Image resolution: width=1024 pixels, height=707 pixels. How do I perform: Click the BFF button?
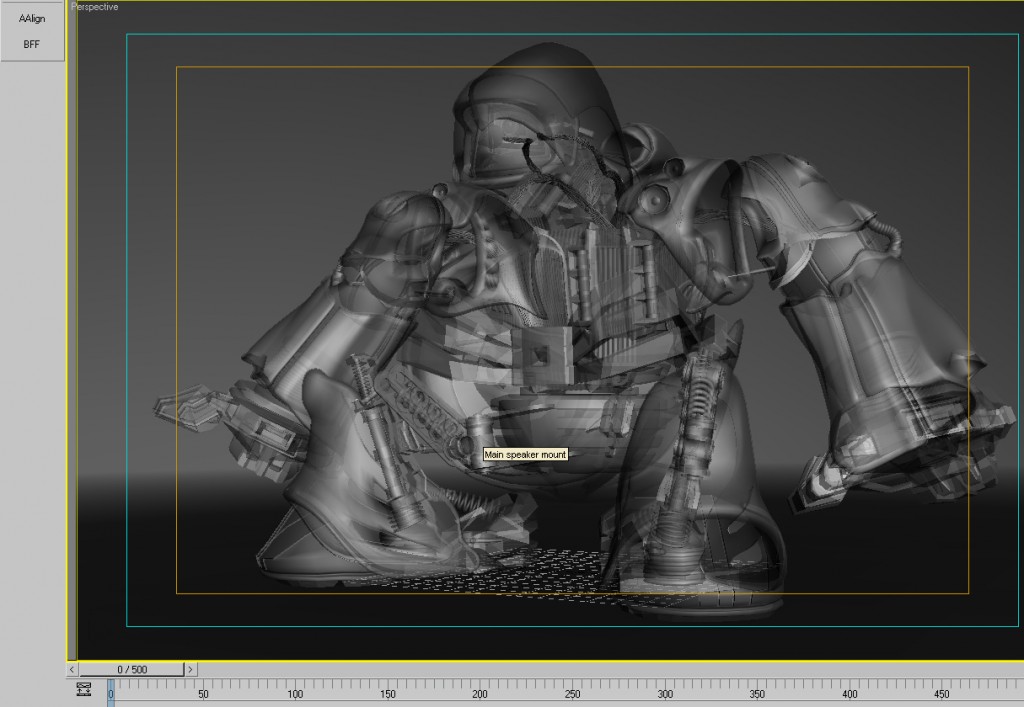33,43
